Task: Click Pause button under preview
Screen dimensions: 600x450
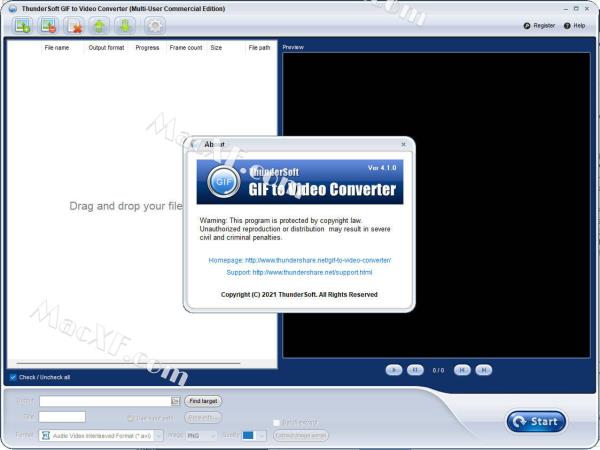Action: point(415,370)
